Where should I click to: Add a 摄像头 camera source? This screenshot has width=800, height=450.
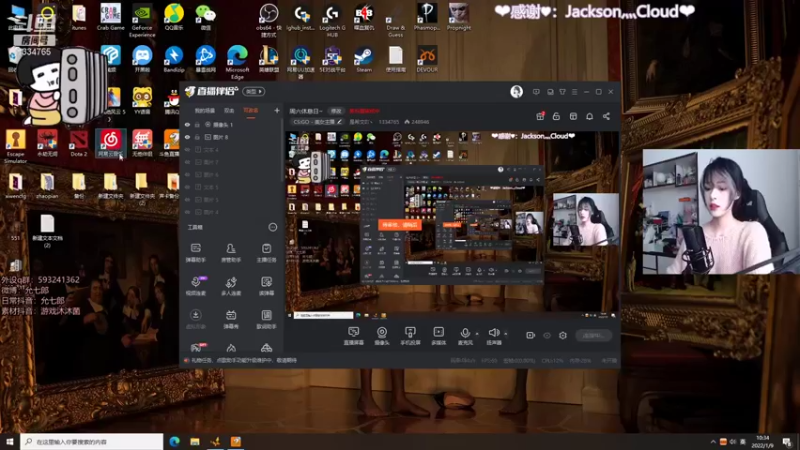click(x=382, y=336)
